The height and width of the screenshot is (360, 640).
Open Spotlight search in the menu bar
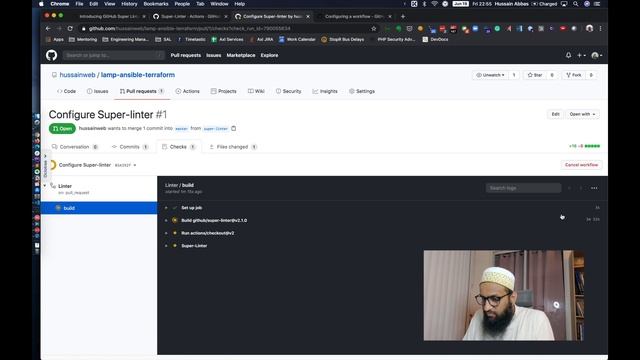[575, 4]
